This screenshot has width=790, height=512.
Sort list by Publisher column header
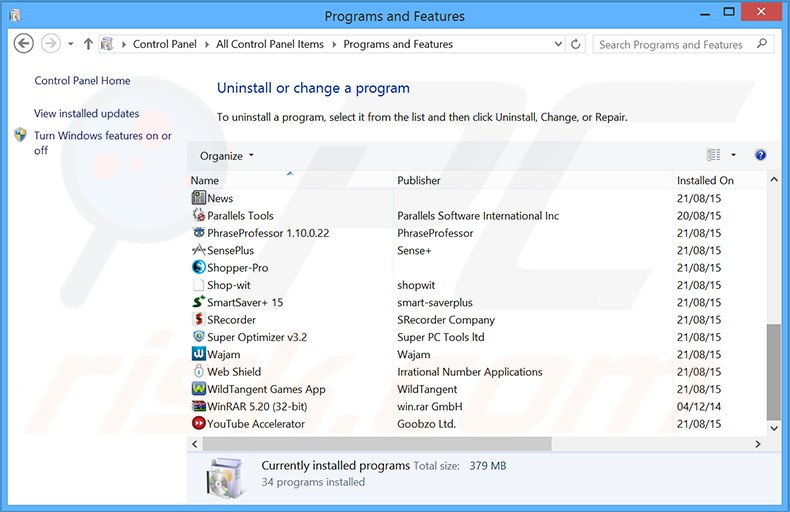pos(533,180)
